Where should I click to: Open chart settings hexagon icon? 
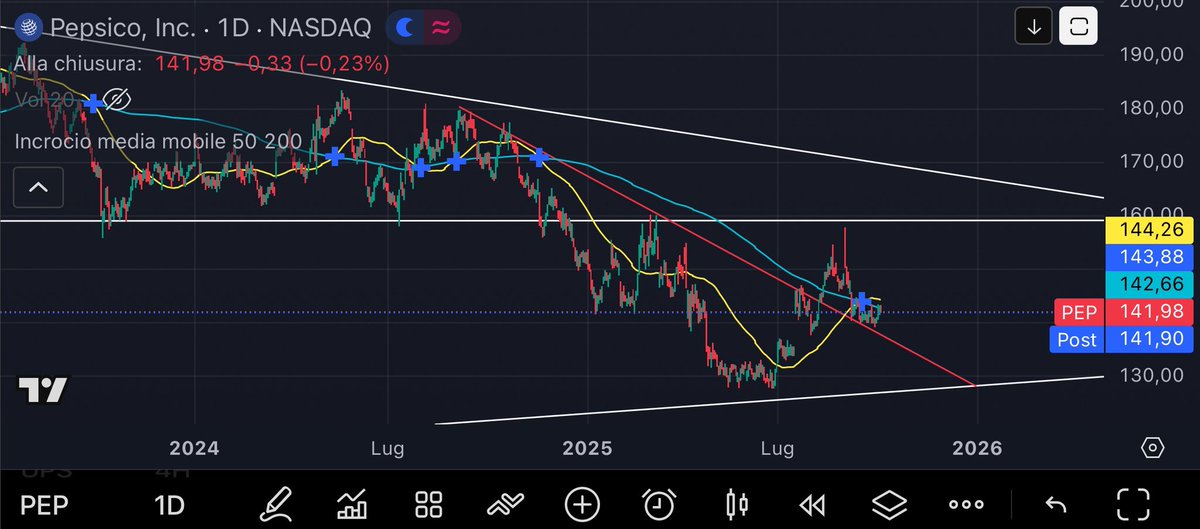click(x=1151, y=448)
